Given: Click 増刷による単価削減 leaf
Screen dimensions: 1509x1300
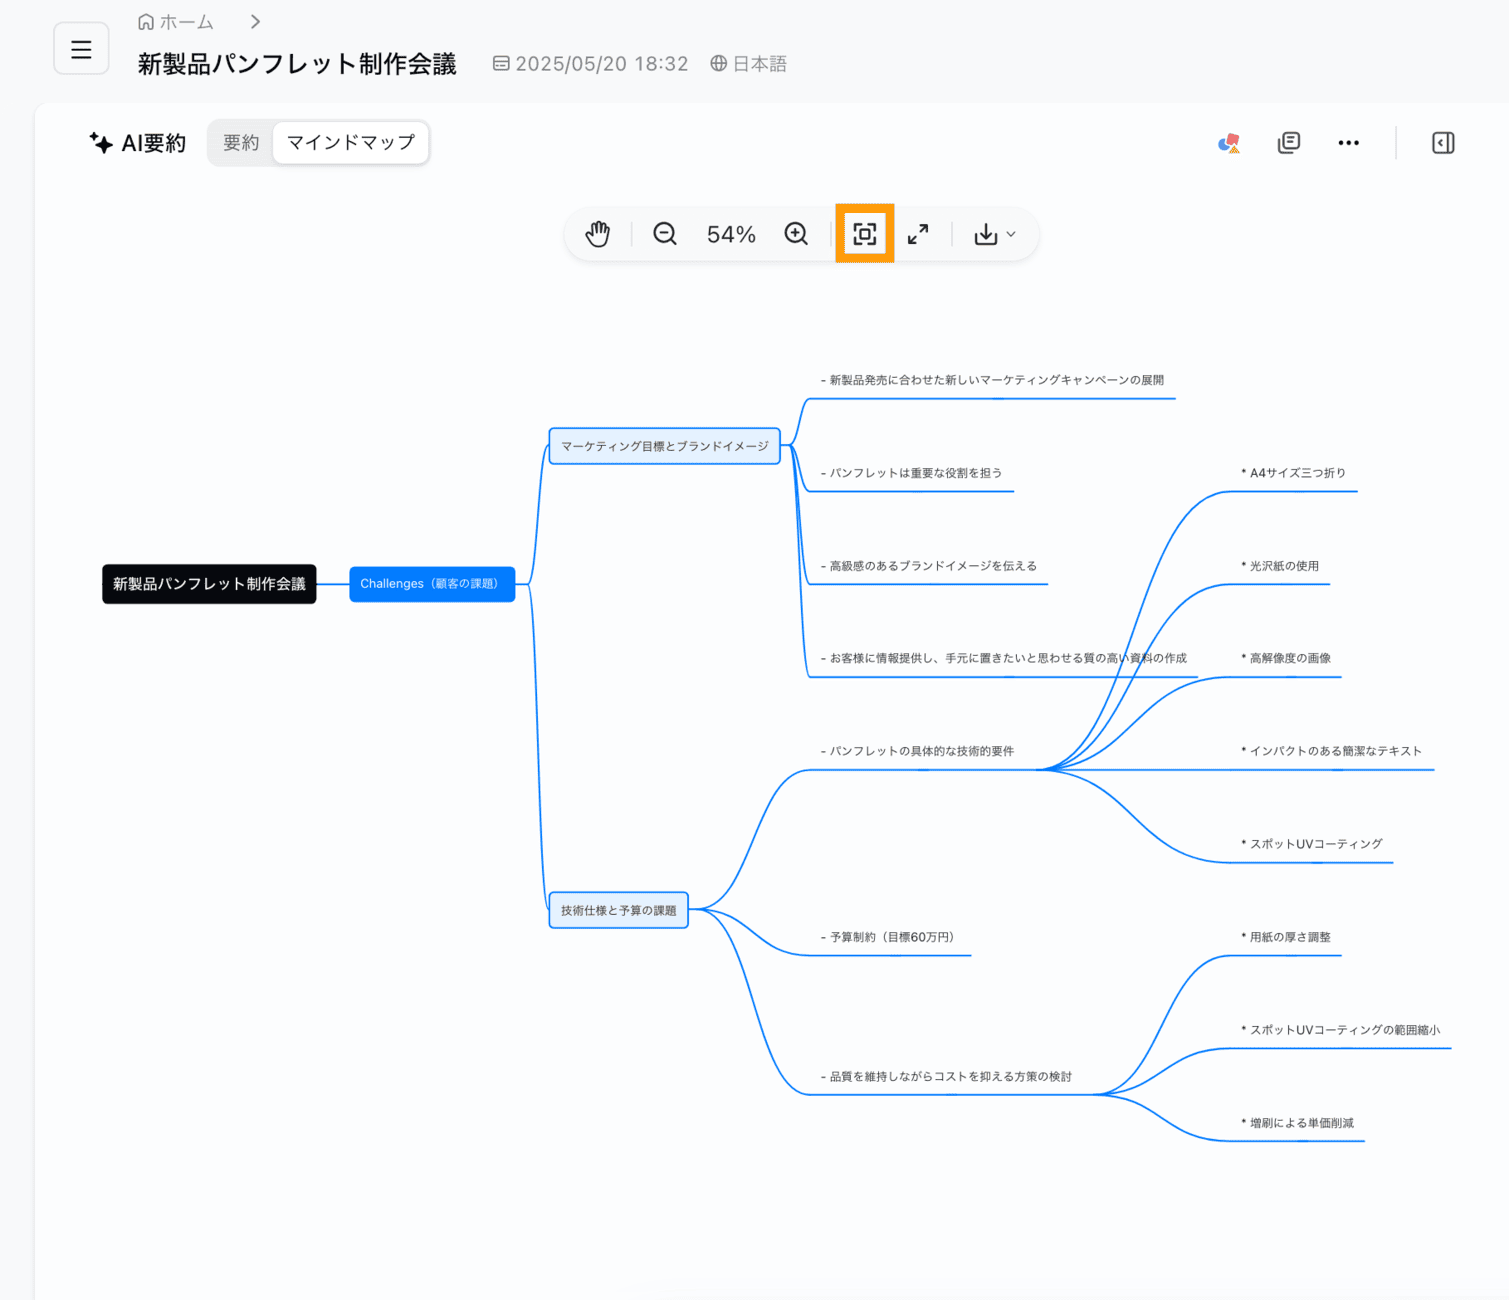Looking at the screenshot, I should click(1297, 1123).
